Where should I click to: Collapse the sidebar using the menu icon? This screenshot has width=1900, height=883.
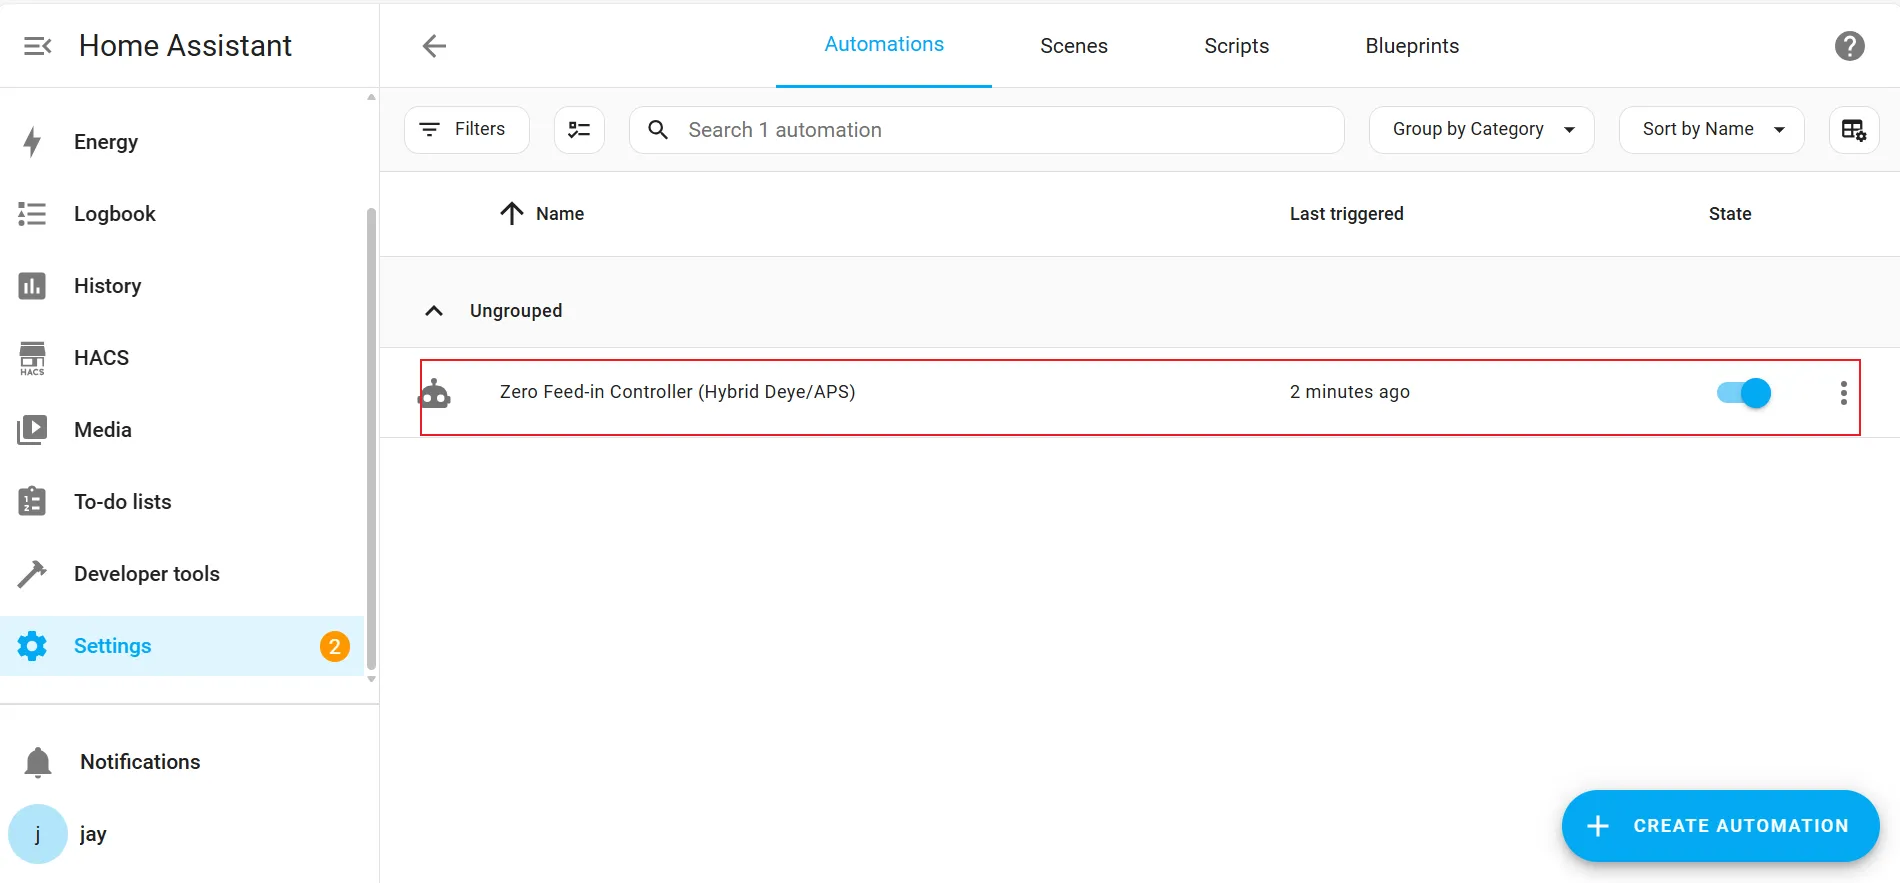coord(37,46)
